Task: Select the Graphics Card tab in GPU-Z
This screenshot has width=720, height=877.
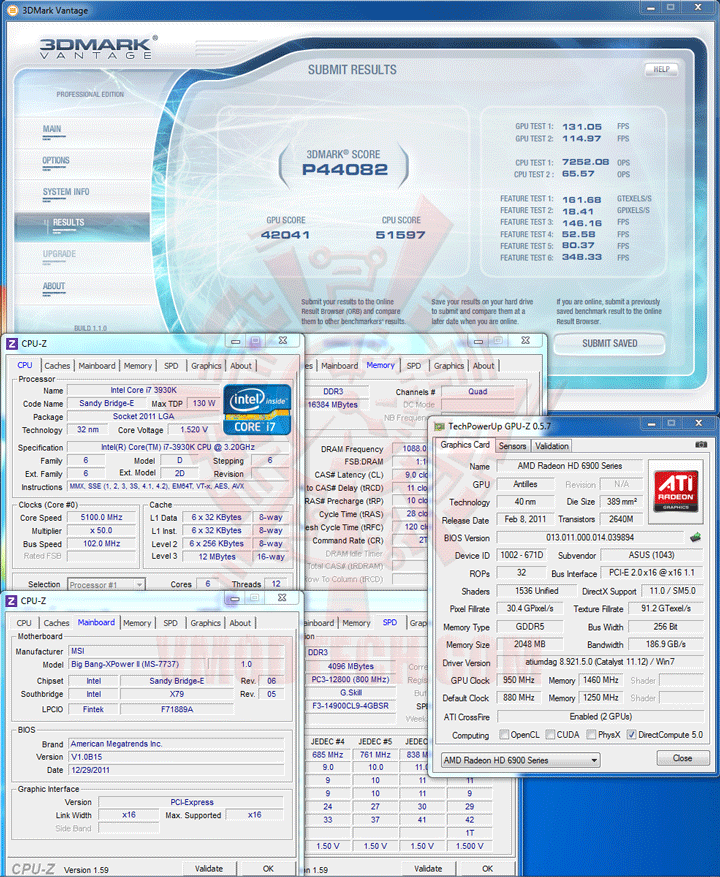Action: click(x=465, y=445)
